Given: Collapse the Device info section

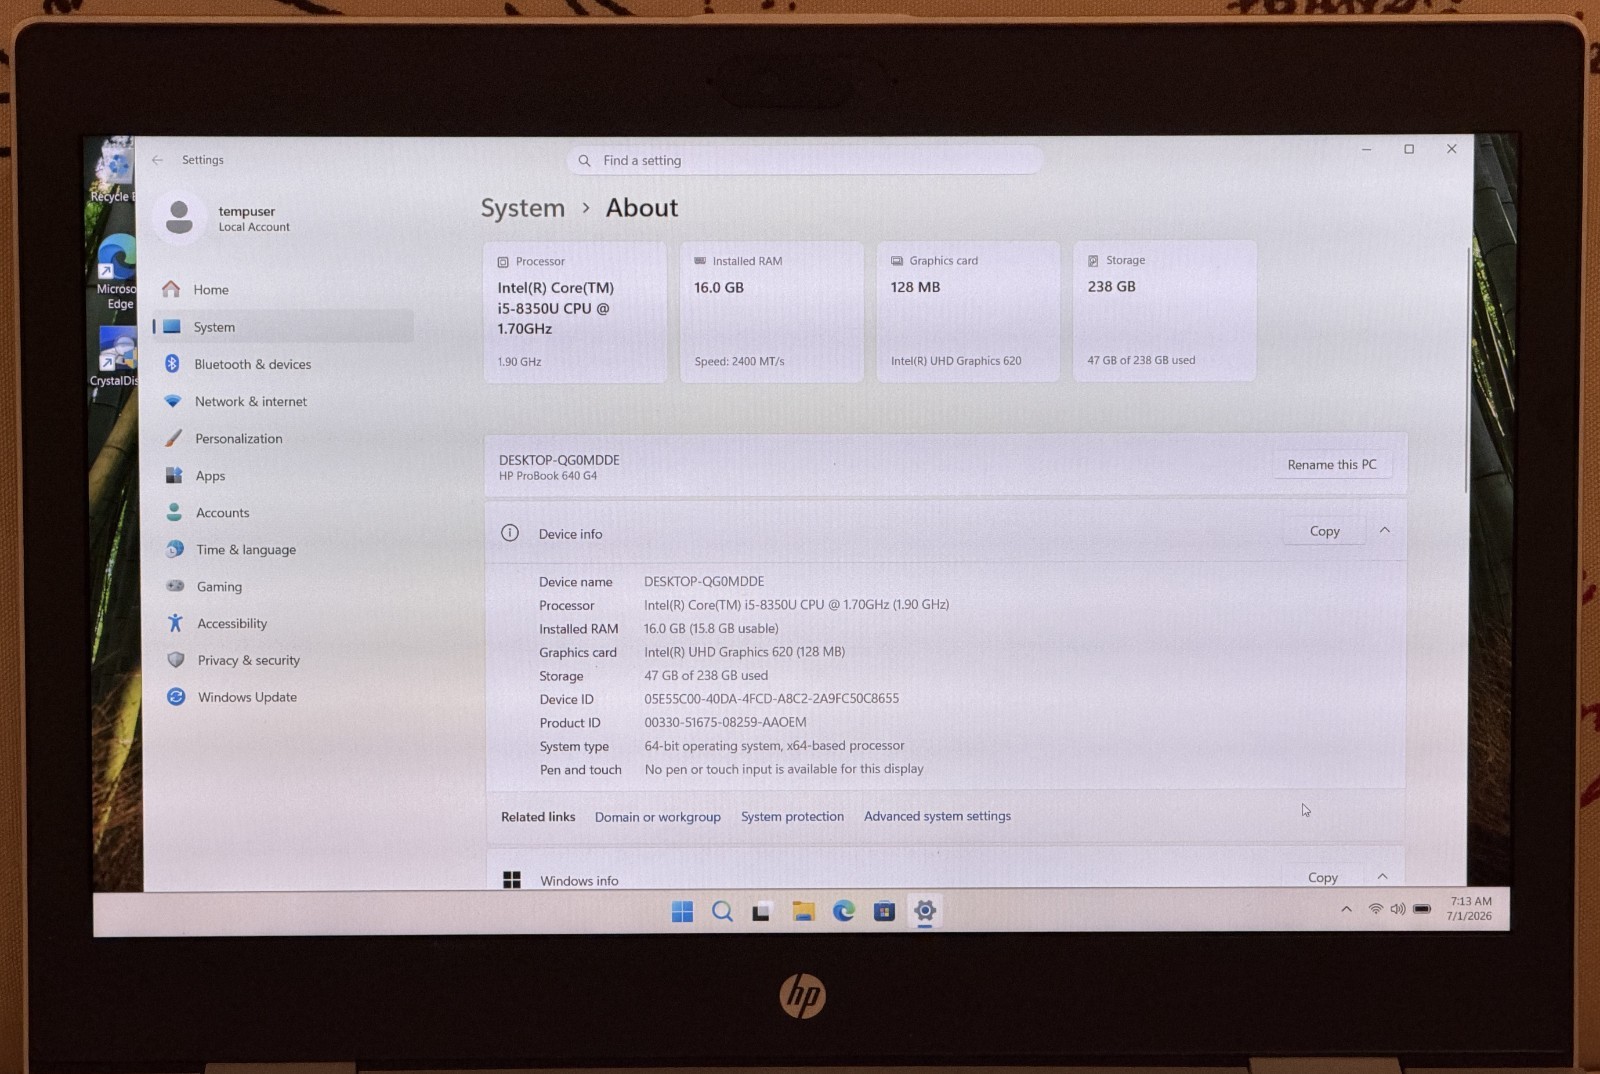Looking at the screenshot, I should tap(1385, 530).
